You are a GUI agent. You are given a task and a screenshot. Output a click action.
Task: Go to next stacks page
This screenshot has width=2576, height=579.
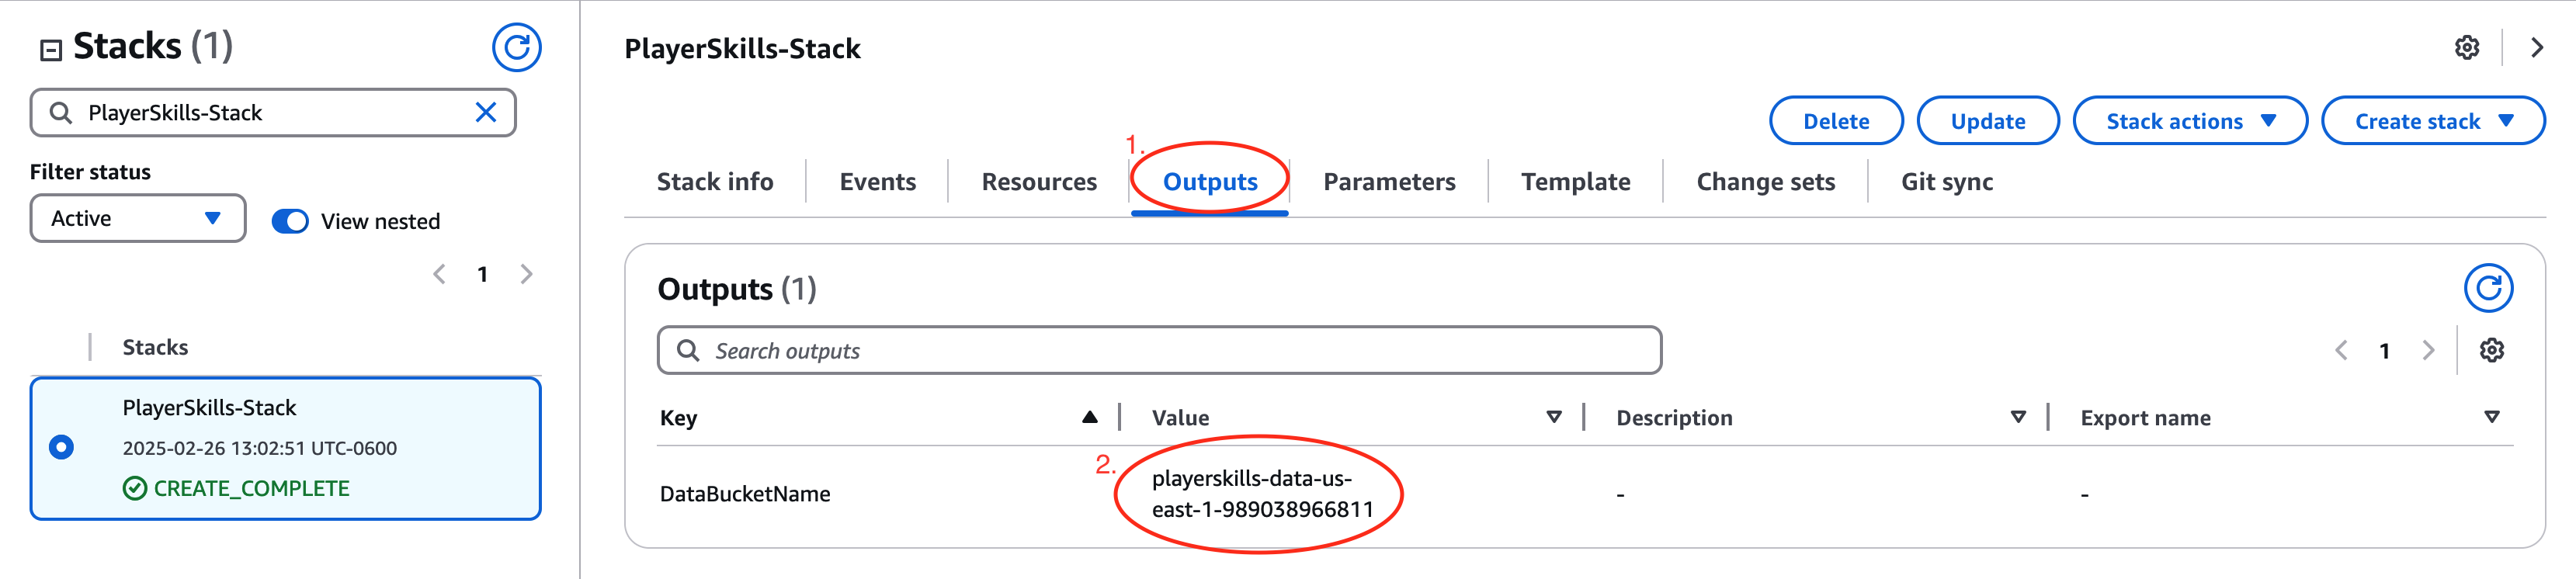point(527,274)
